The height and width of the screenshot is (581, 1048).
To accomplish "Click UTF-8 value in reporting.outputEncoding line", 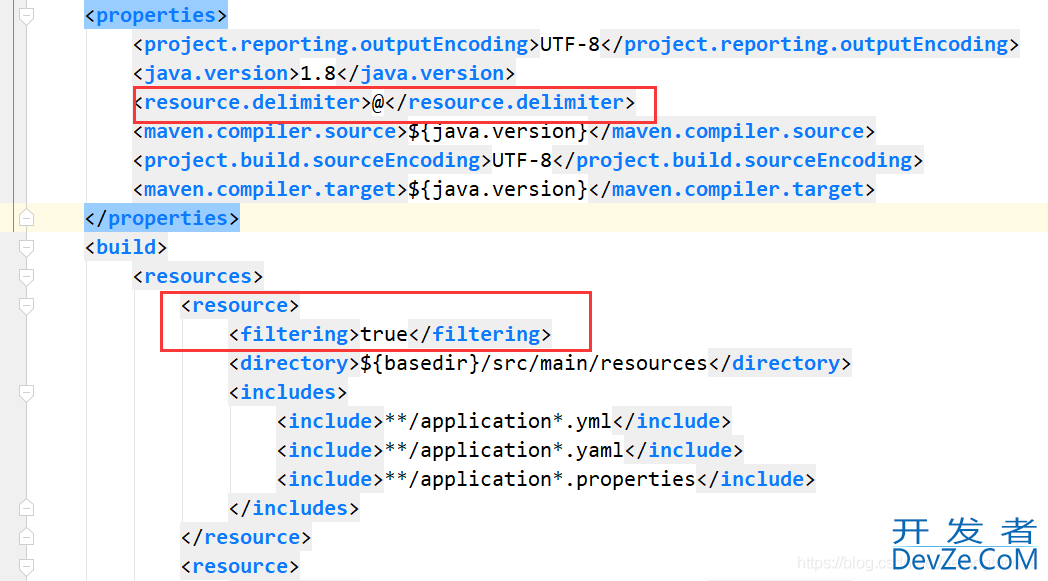I will click(x=569, y=44).
